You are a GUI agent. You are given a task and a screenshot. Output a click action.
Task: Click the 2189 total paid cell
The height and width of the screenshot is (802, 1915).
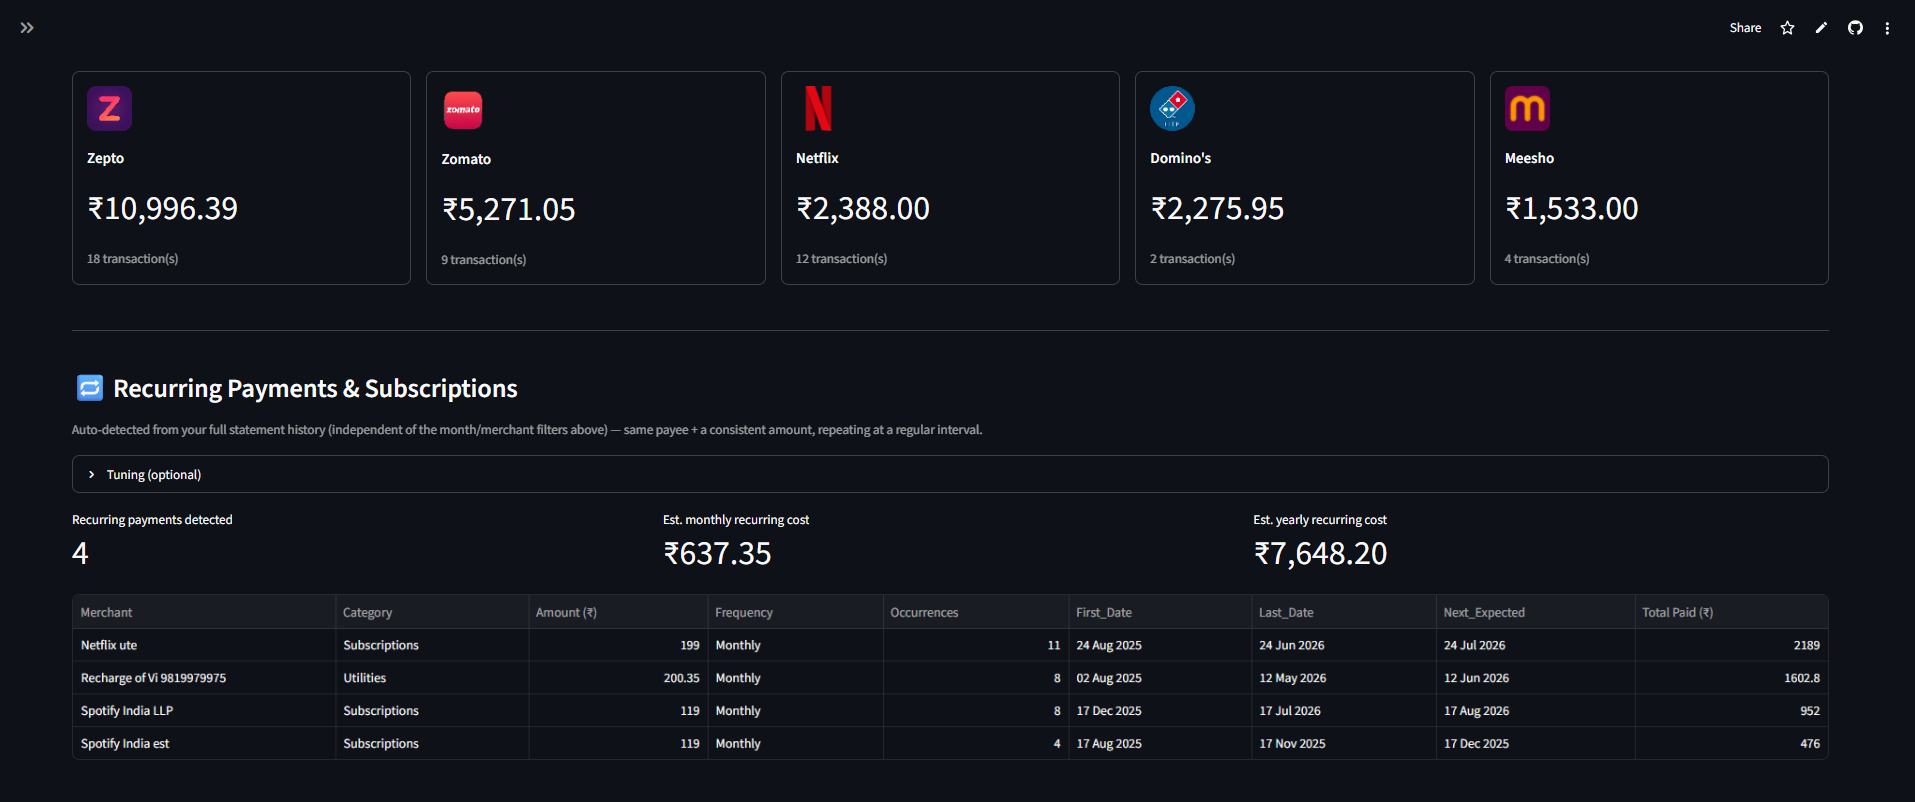tap(1732, 645)
